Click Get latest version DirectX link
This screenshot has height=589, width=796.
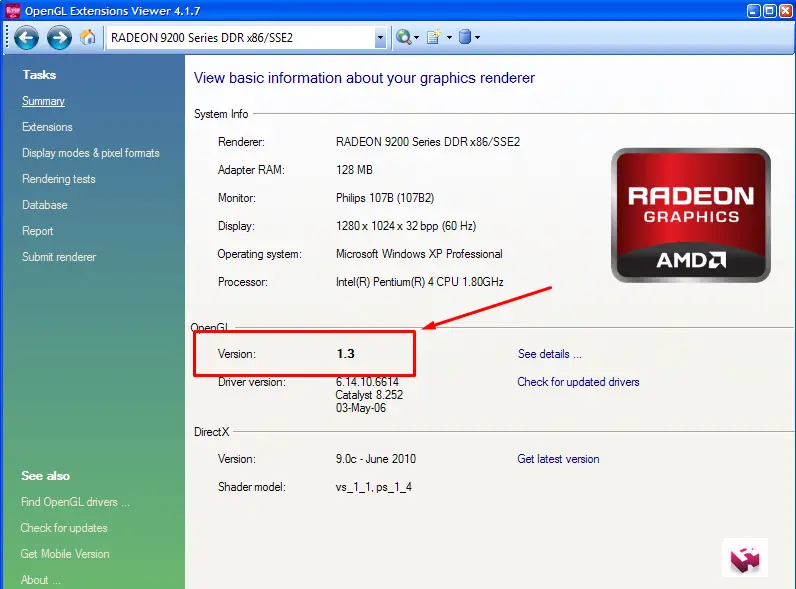click(558, 459)
